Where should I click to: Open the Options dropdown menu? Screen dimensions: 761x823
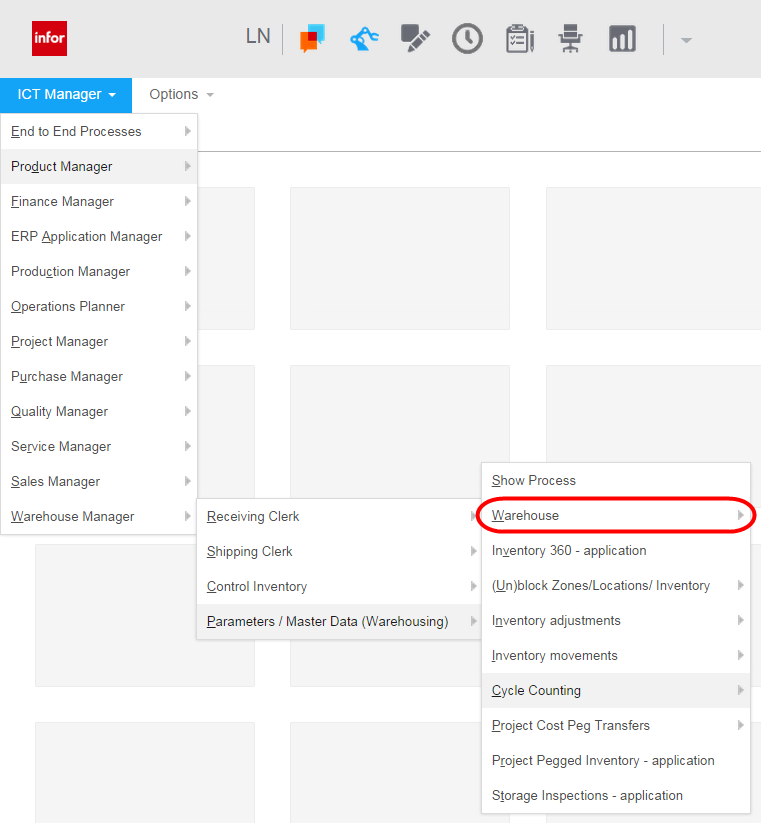(x=181, y=95)
